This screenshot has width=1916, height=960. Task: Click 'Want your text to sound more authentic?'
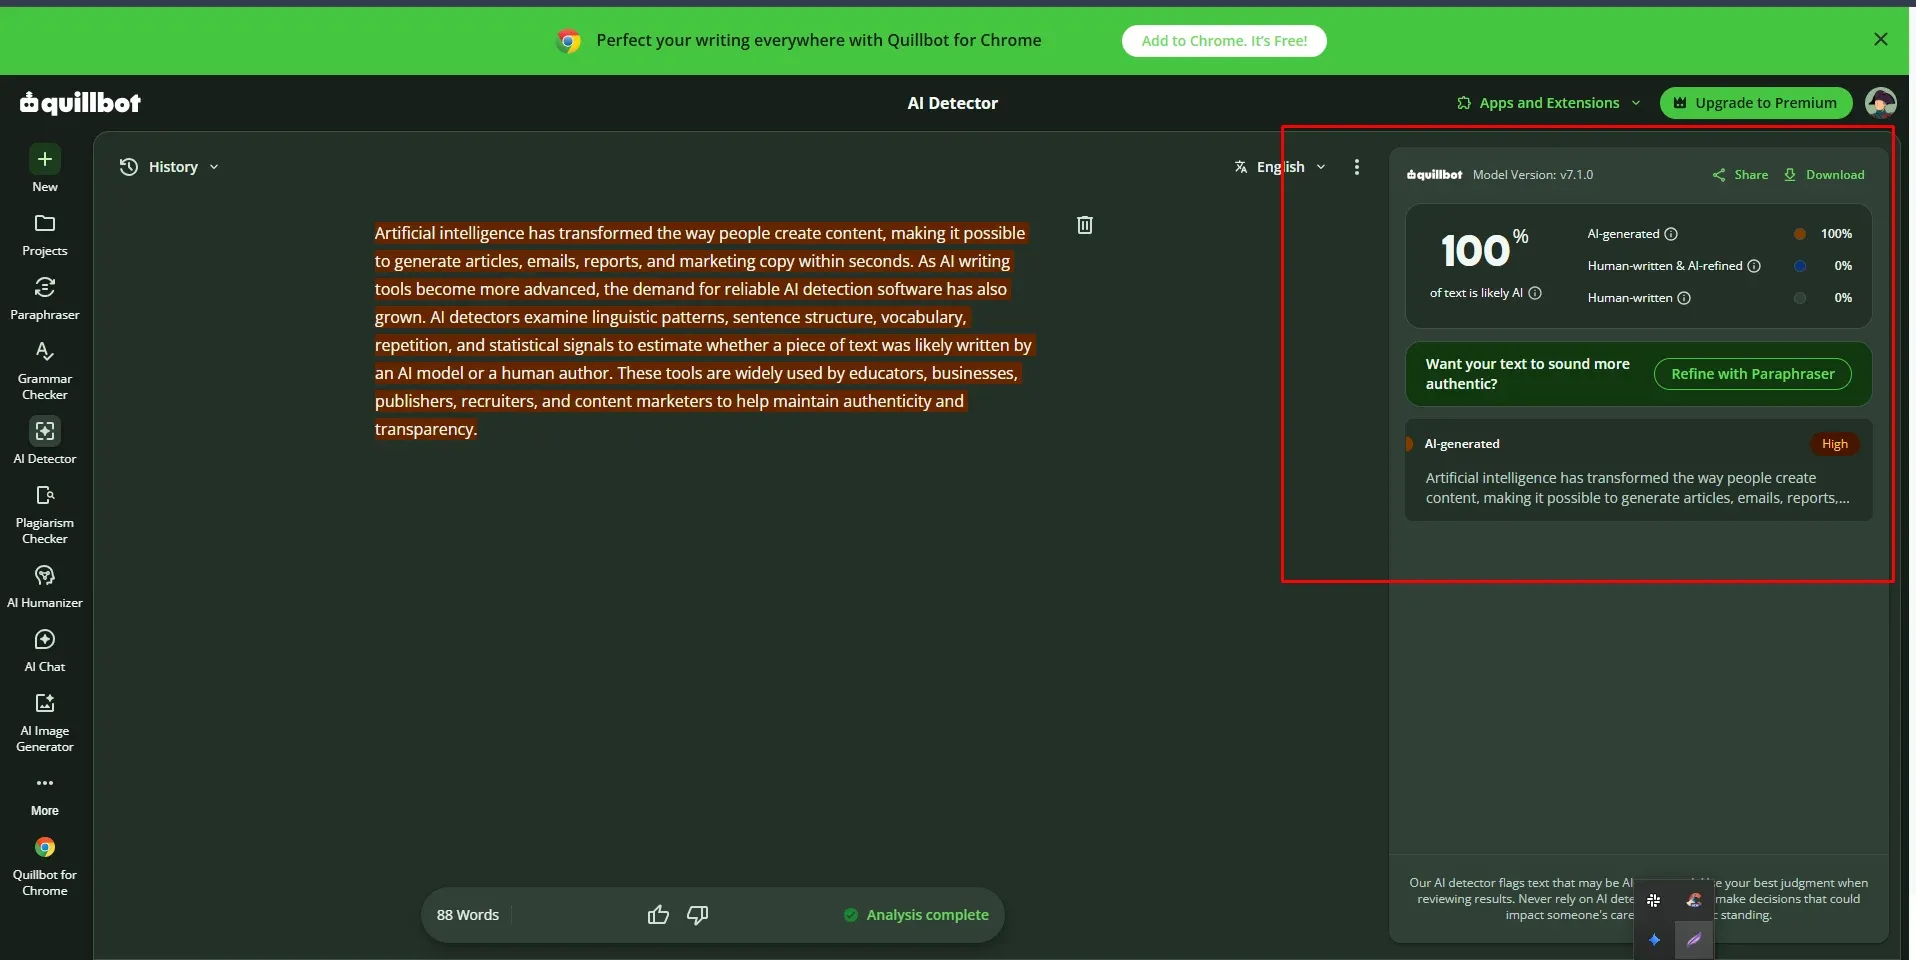pyautogui.click(x=1527, y=374)
